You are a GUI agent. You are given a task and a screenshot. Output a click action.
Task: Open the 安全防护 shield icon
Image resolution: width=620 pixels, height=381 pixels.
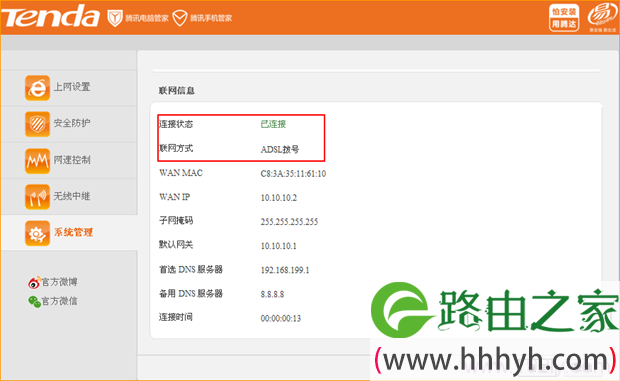(x=37, y=124)
